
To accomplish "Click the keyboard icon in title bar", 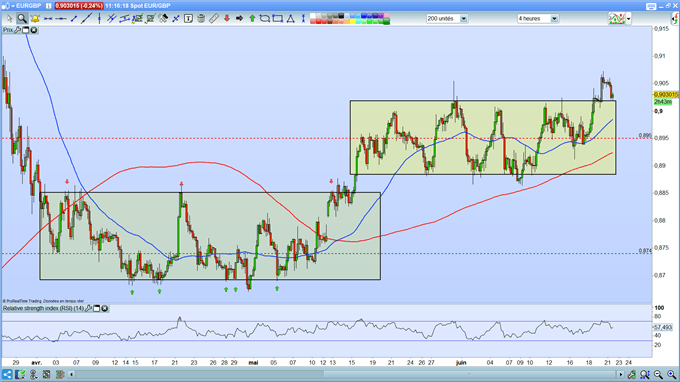I will (651, 6).
